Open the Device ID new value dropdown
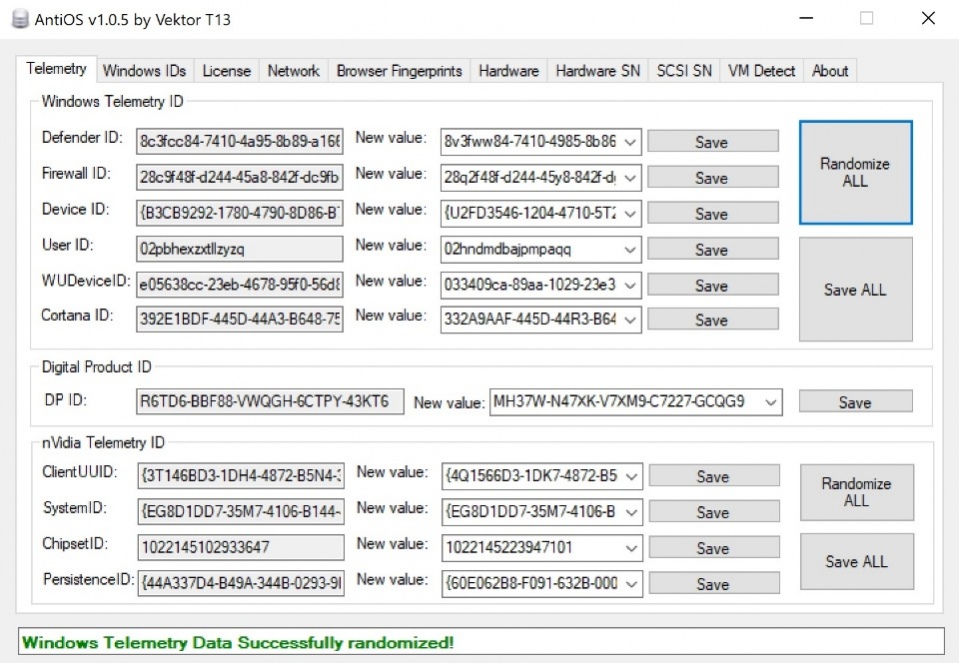Screen dimensions: 959x663 tap(632, 212)
